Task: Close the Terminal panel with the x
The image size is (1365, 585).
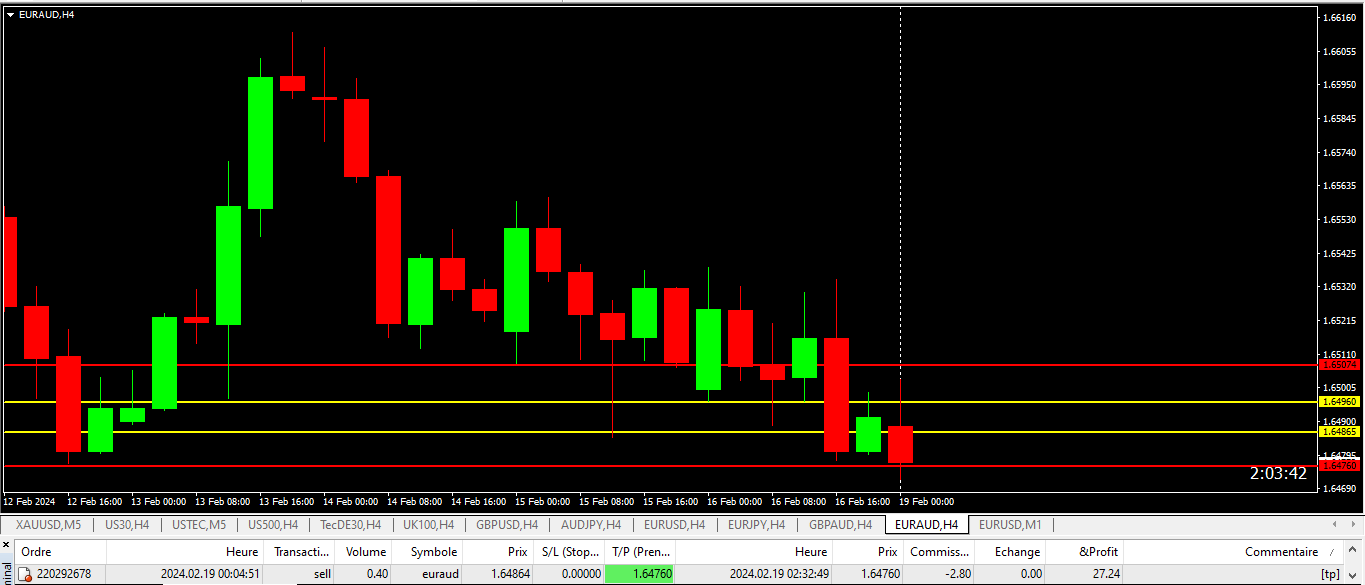Action: tap(5, 545)
